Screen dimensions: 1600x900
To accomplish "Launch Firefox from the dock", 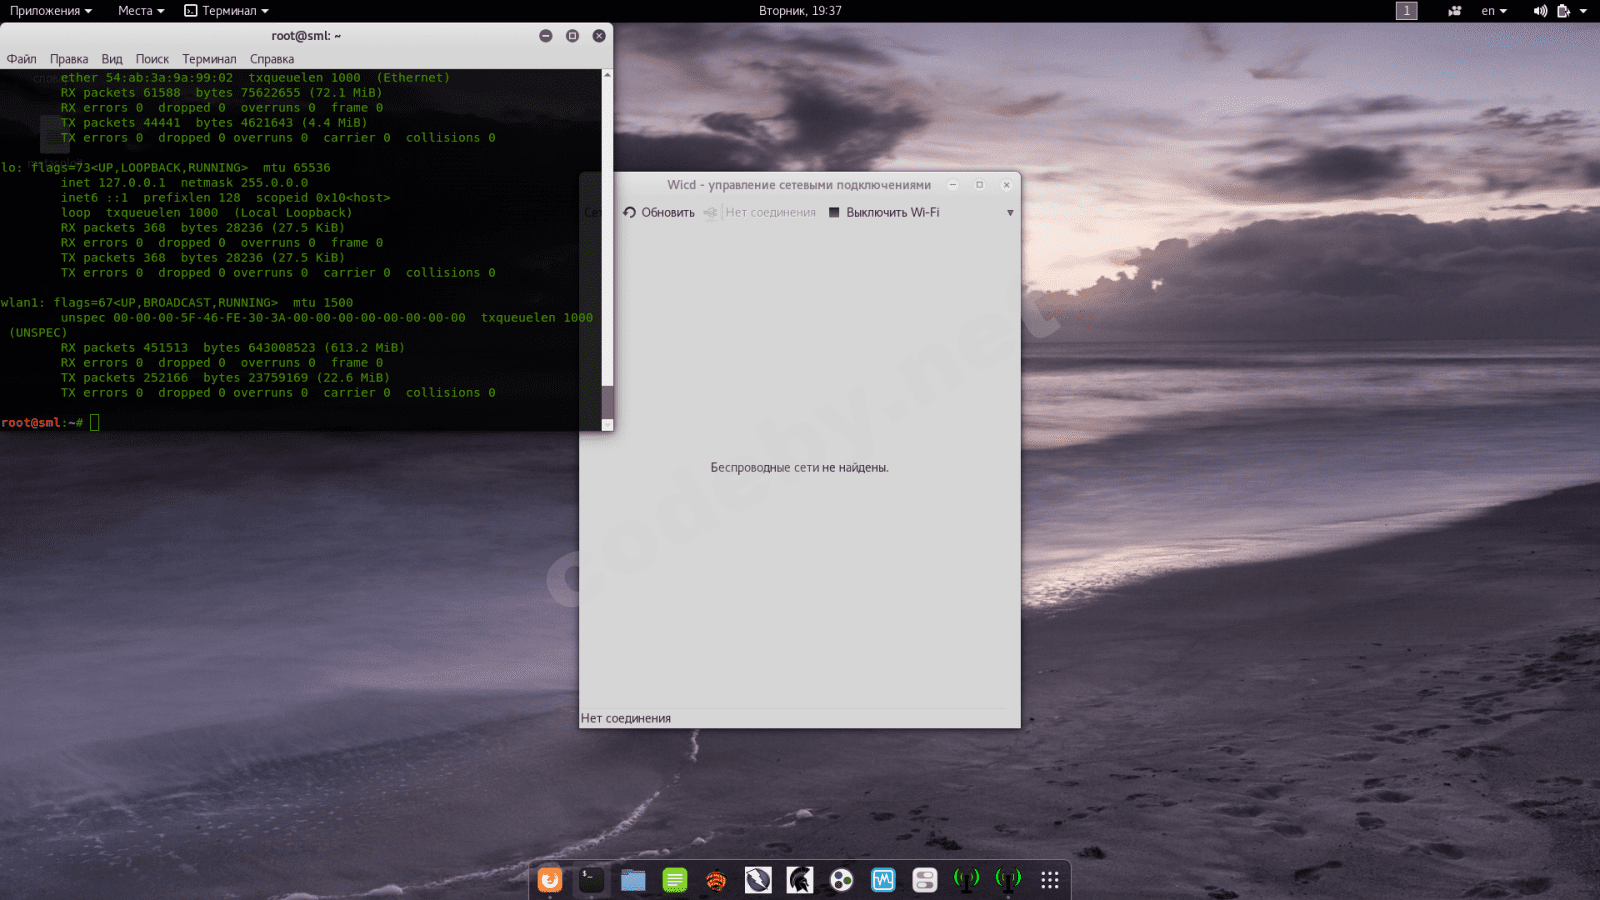I will tap(550, 879).
